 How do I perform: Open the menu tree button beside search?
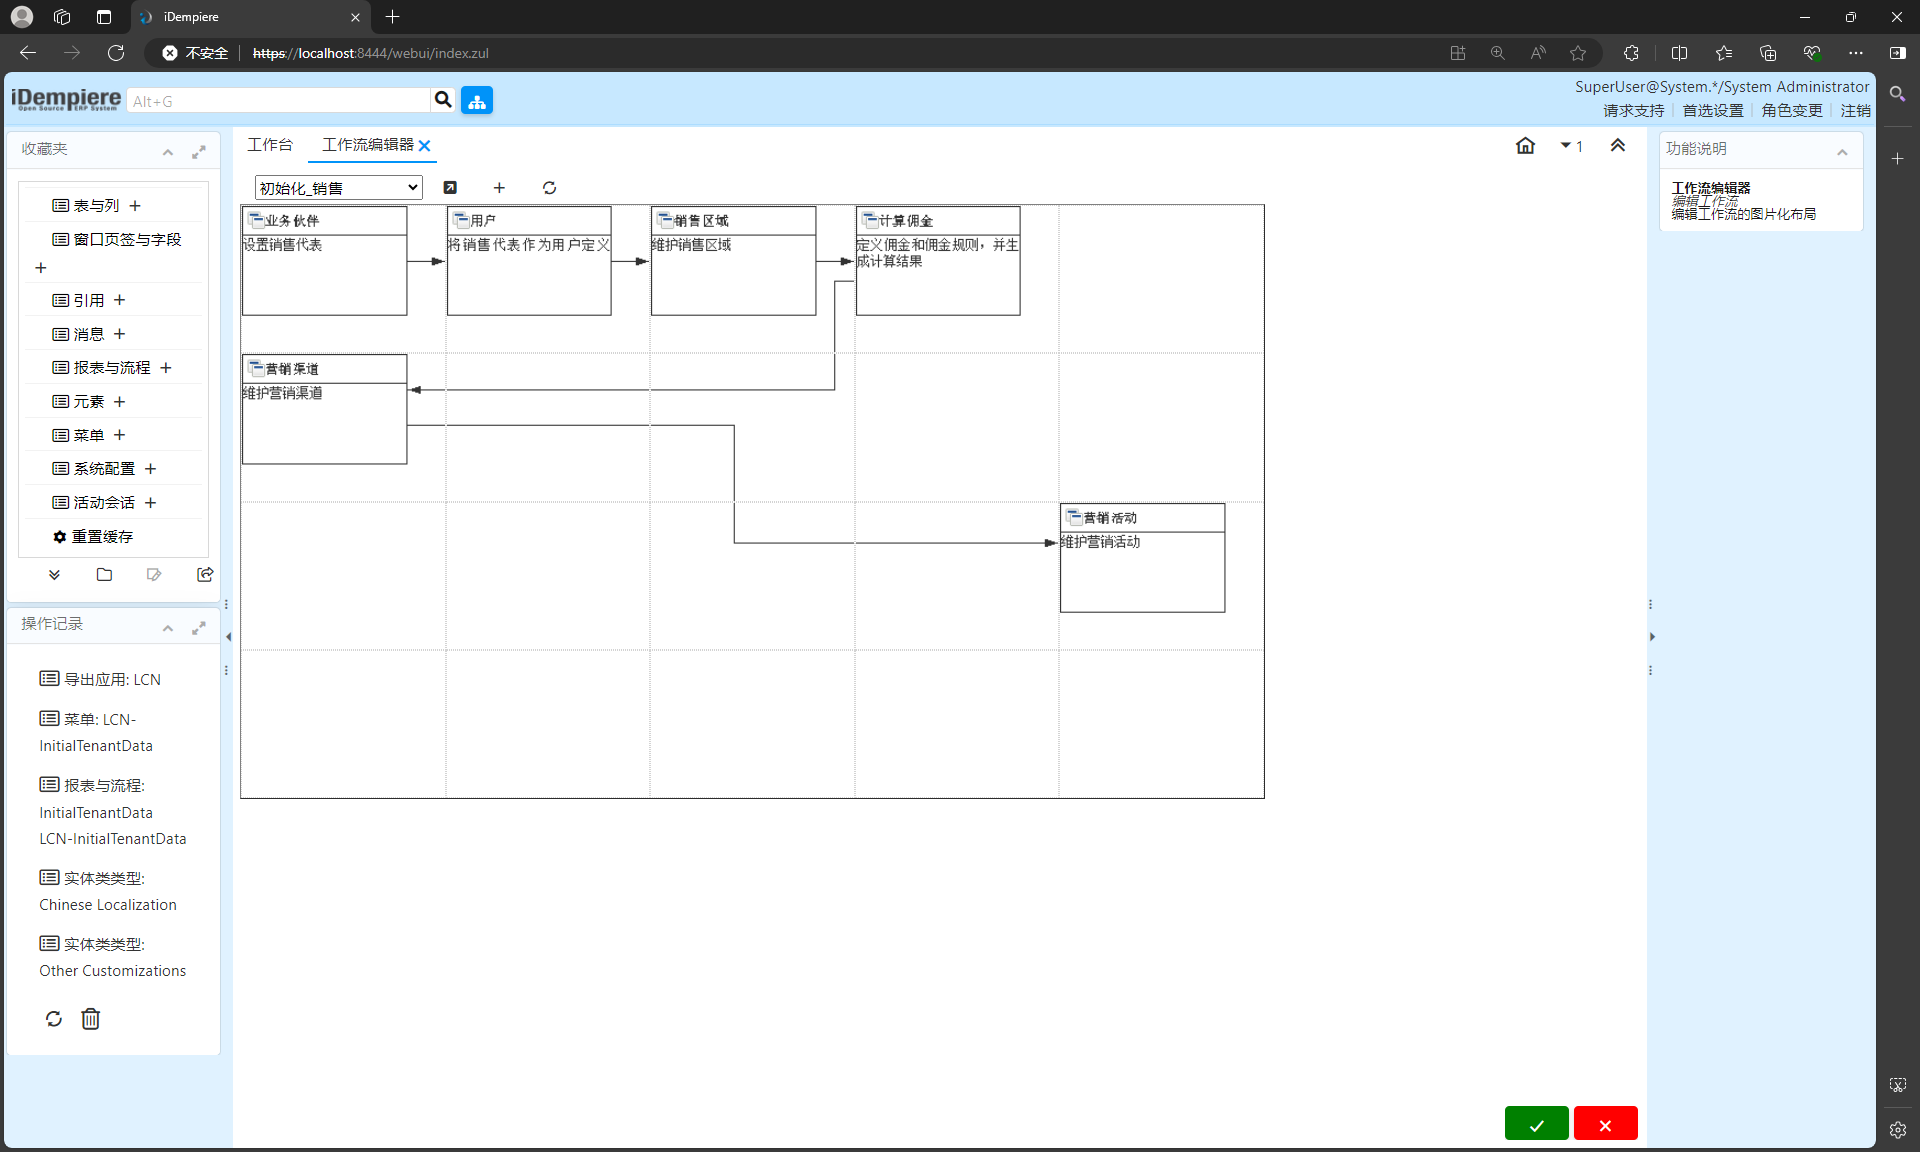click(477, 101)
